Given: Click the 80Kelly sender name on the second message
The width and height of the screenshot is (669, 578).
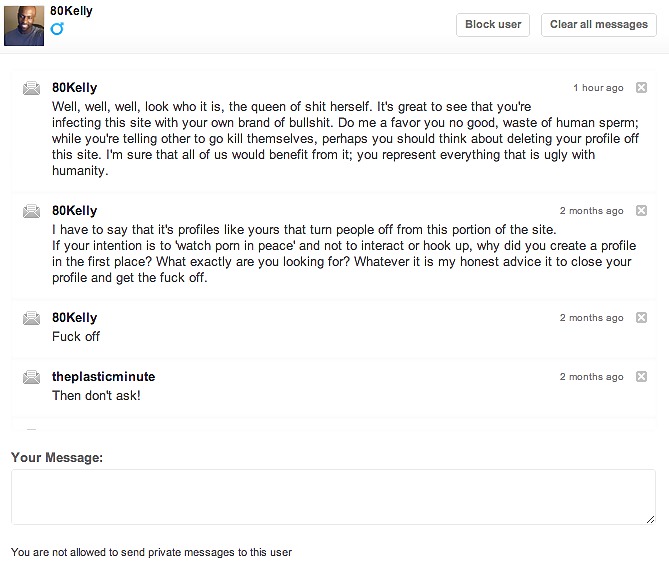Looking at the screenshot, I should tap(75, 211).
